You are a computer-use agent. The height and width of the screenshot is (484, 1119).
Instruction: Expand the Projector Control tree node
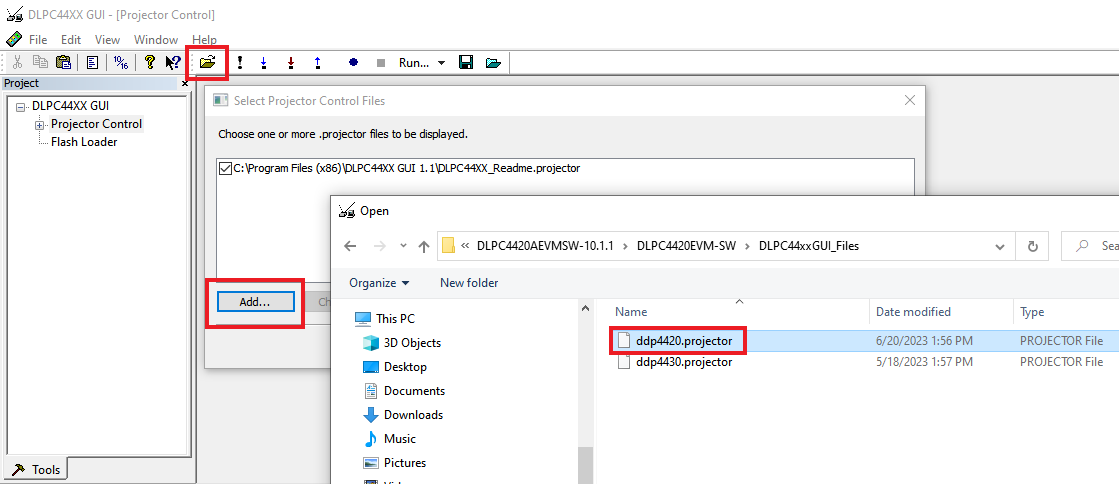tap(40, 125)
